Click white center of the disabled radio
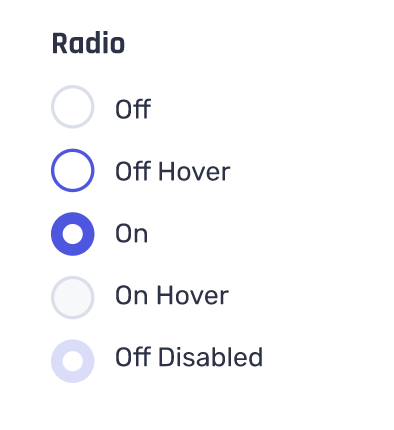This screenshot has height=430, width=394. point(73,361)
